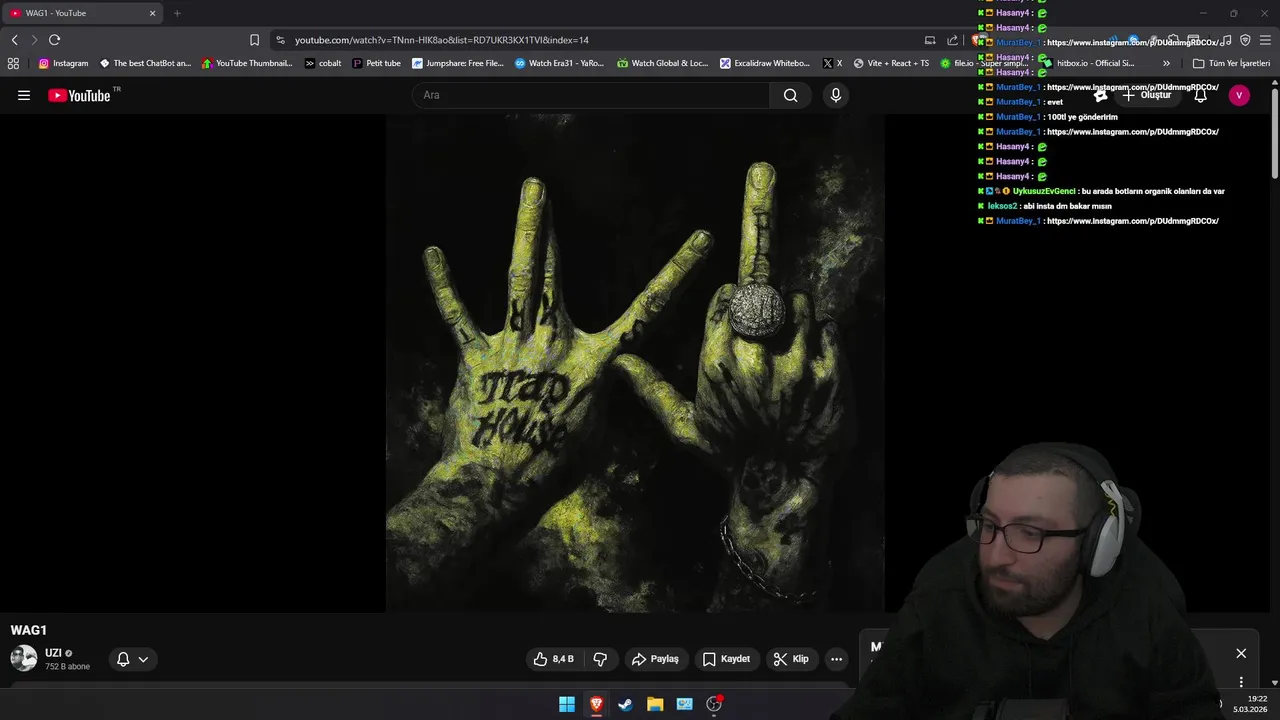Select the WAG1 - YouTube browser tab
This screenshot has height=720, width=1280.
tap(84, 13)
